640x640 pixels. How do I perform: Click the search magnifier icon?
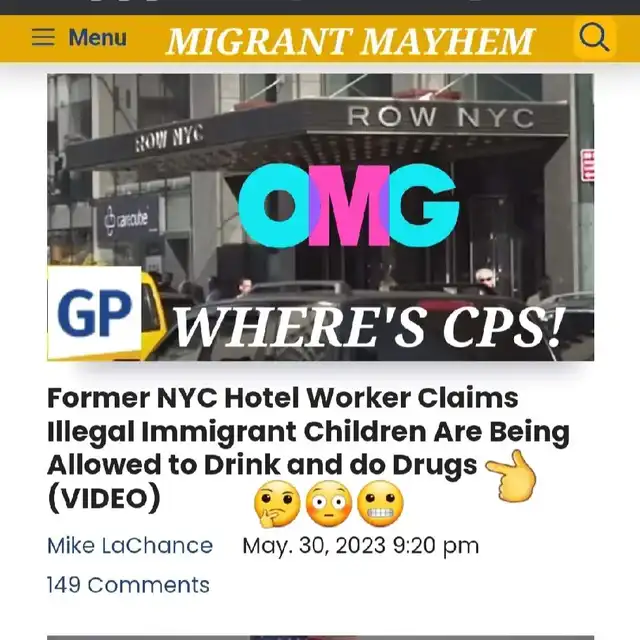594,38
